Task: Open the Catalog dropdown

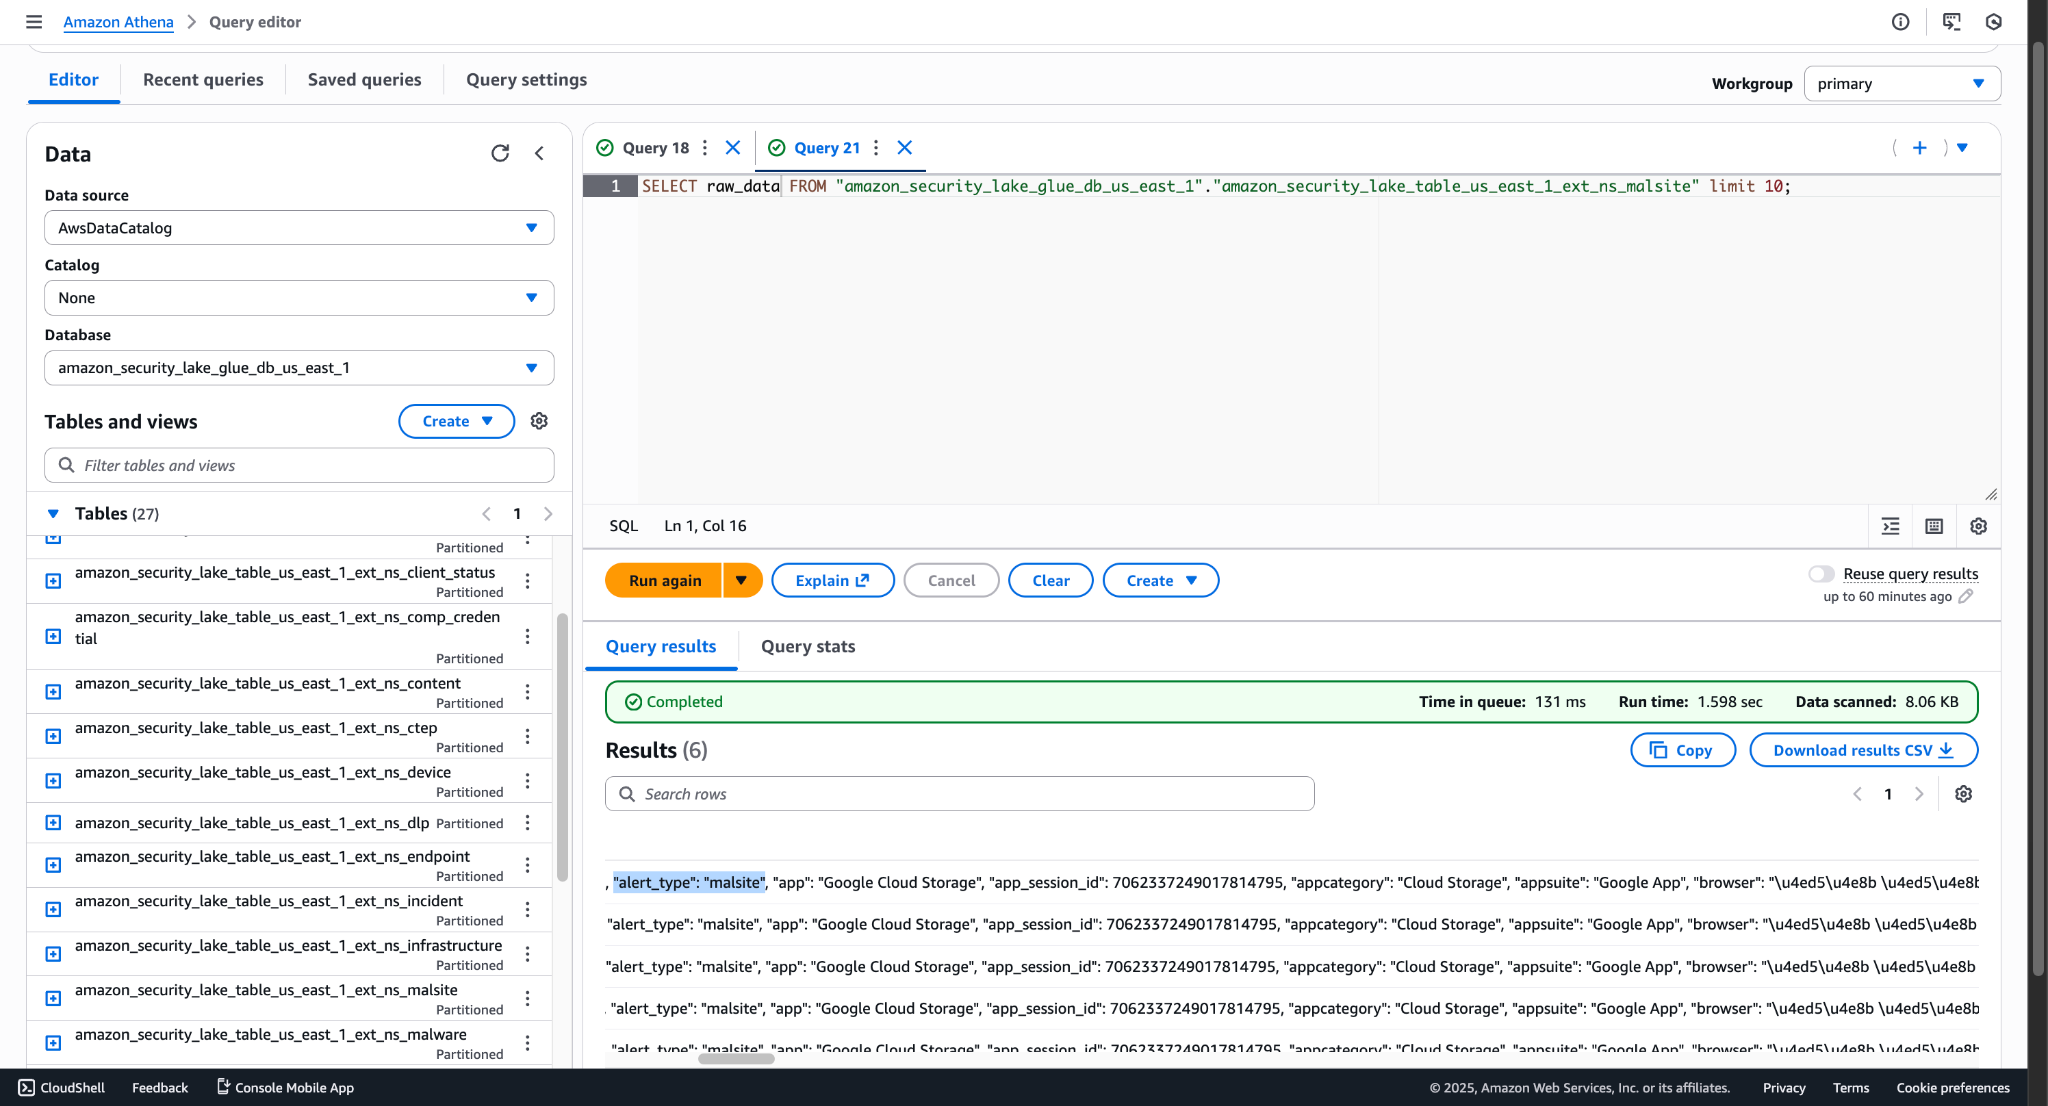Action: click(299, 298)
